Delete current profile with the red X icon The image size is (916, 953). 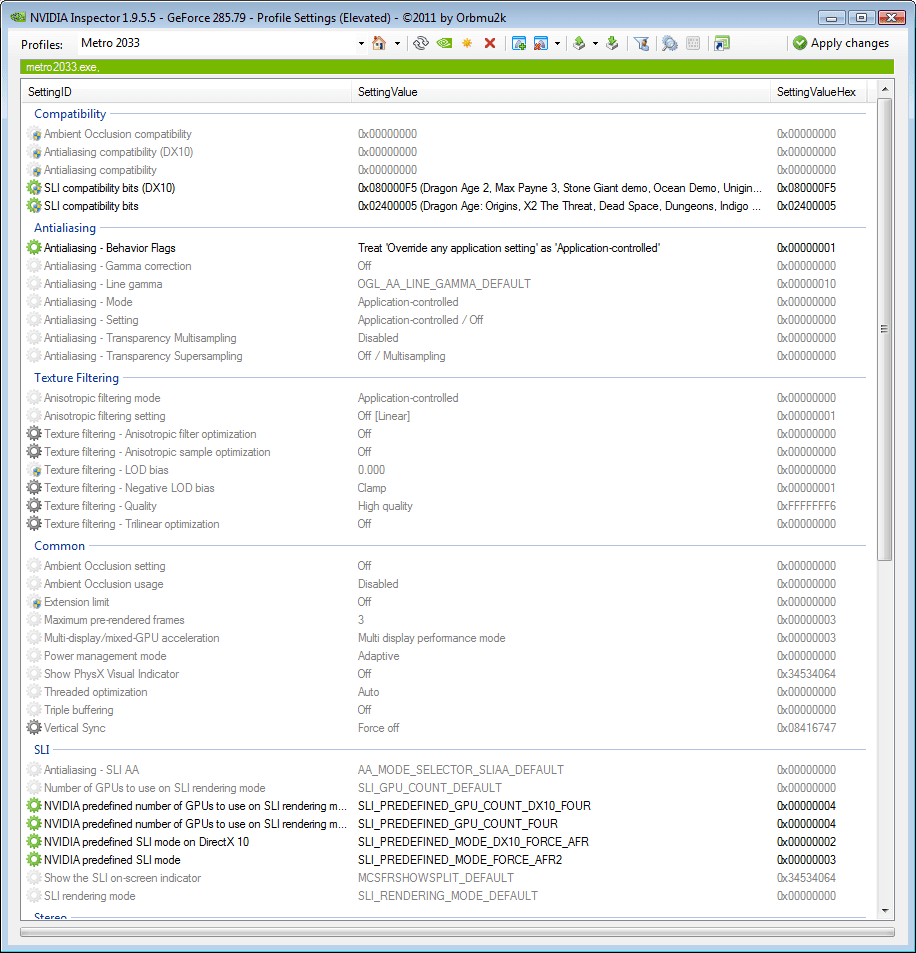point(490,43)
